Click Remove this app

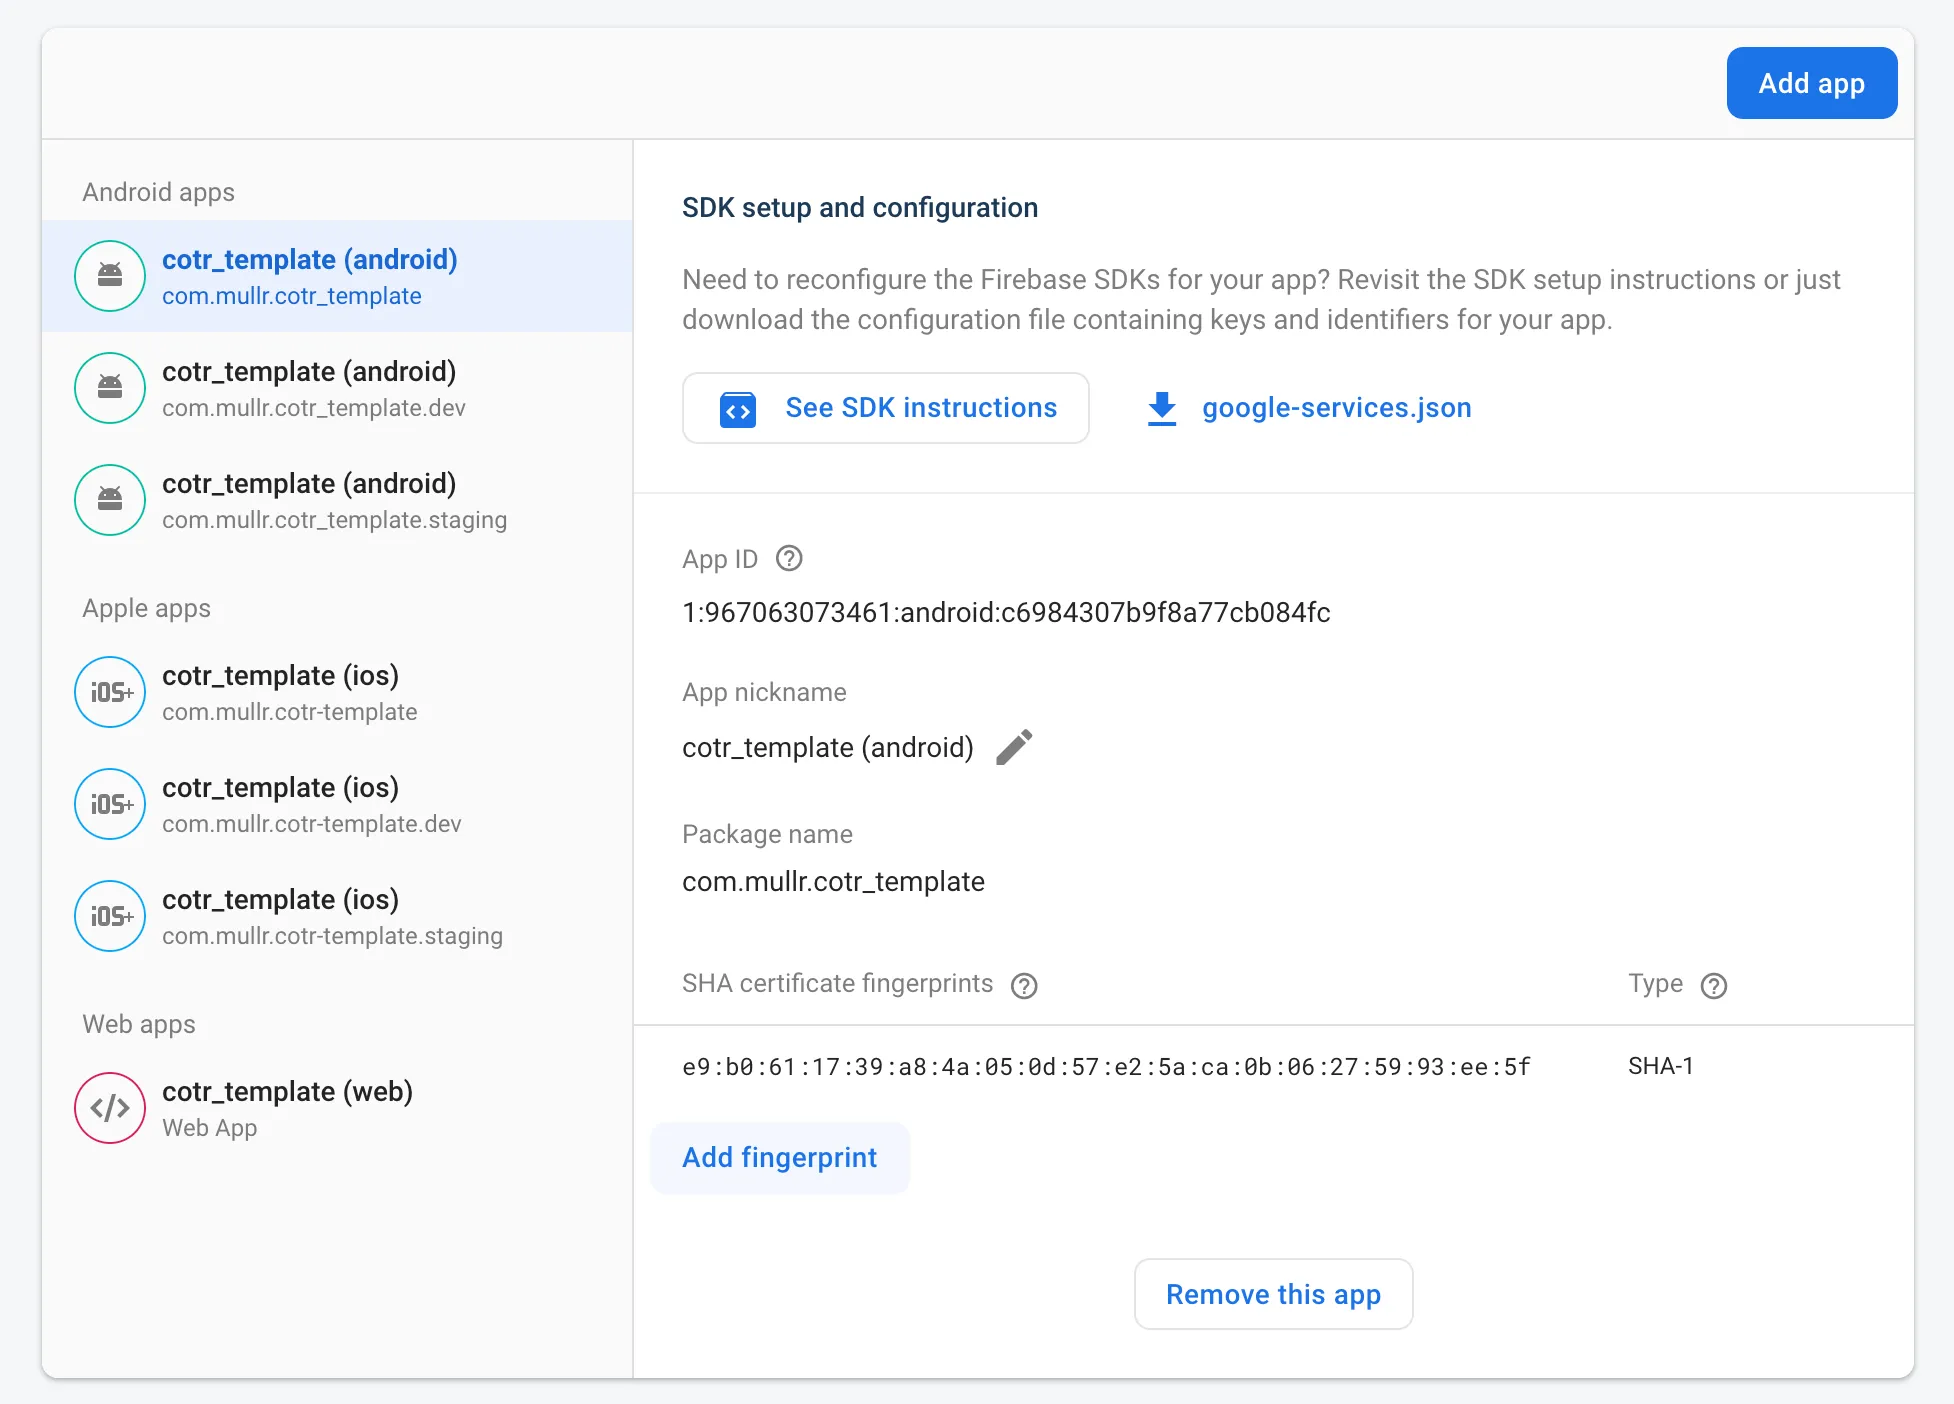(1272, 1294)
